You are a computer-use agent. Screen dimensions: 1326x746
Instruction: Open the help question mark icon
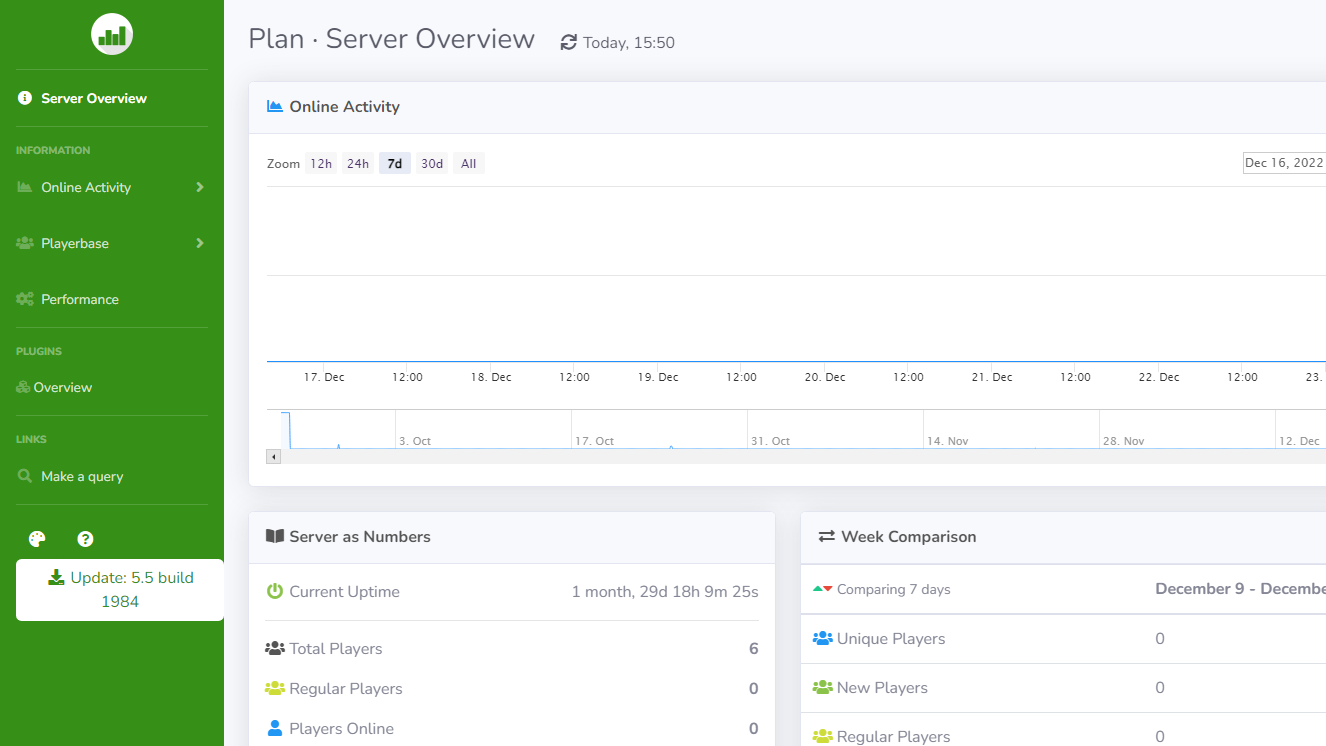coord(85,539)
